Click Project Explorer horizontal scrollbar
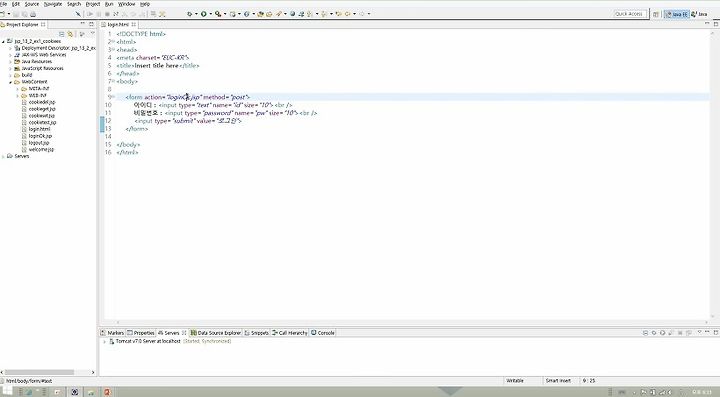This screenshot has height=397, width=720. pyautogui.click(x=39, y=372)
